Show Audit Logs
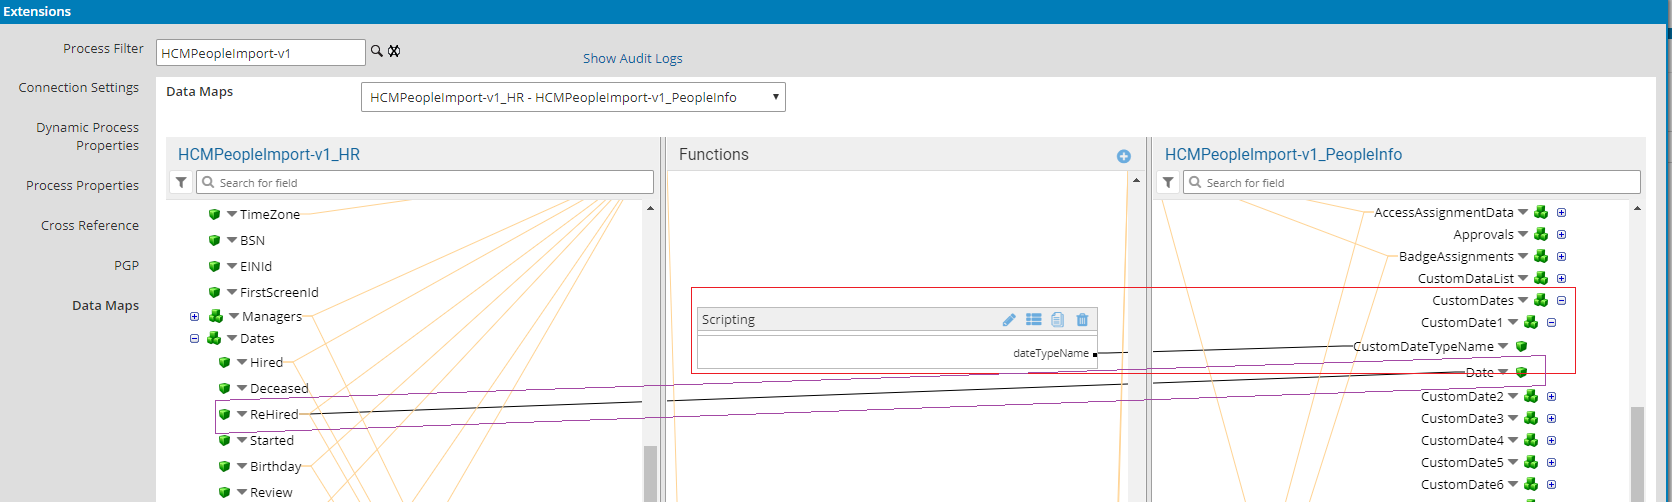Image resolution: width=1672 pixels, height=502 pixels. tap(632, 59)
